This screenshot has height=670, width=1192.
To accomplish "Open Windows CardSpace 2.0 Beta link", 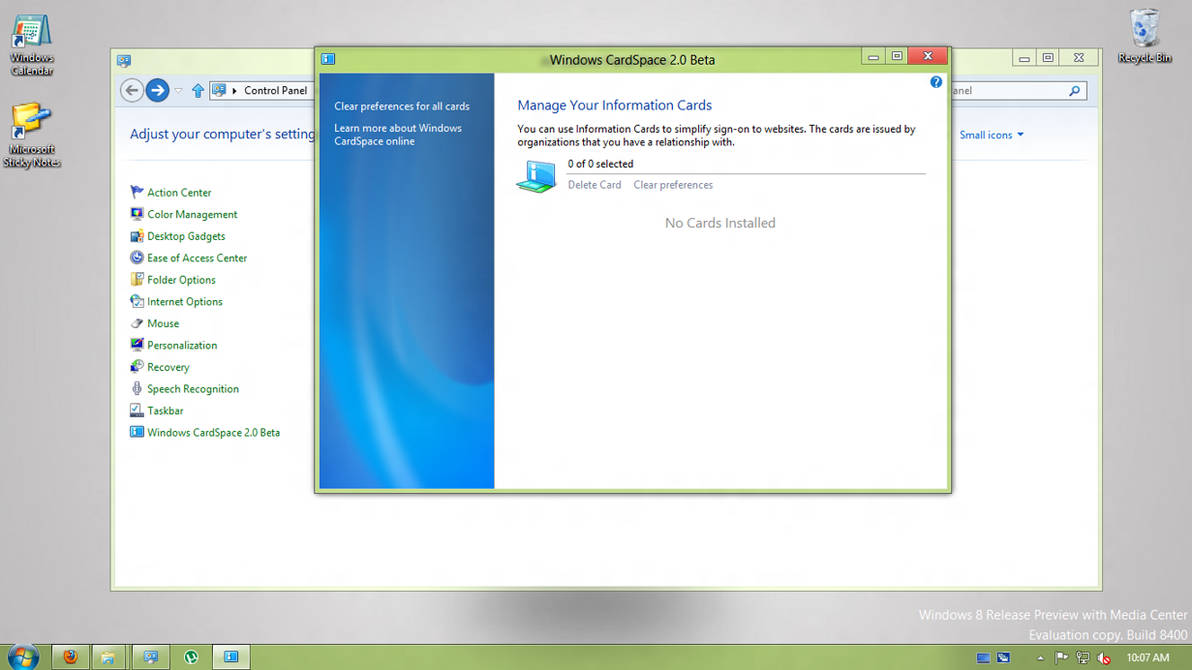I will click(214, 432).
